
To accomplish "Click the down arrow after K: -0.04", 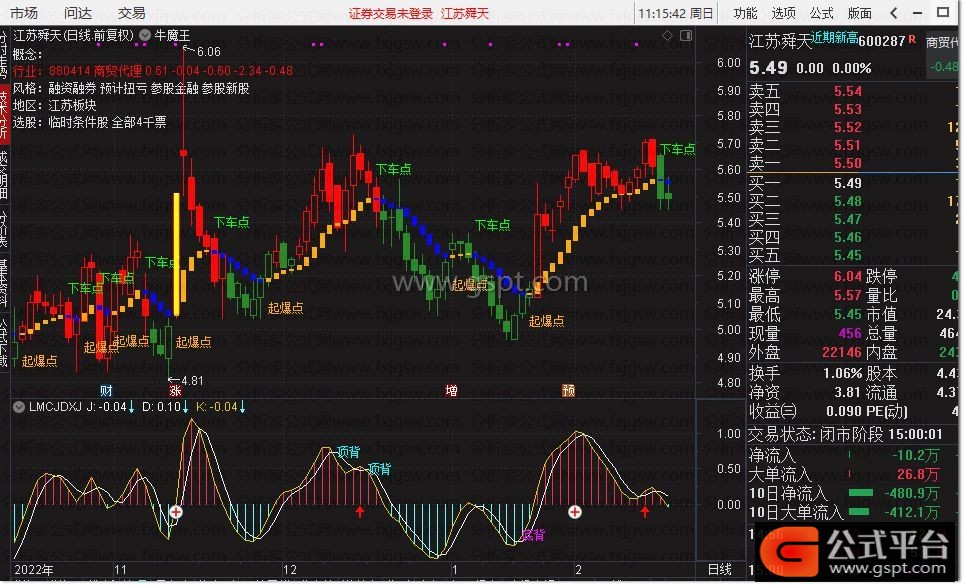I will pos(242,407).
